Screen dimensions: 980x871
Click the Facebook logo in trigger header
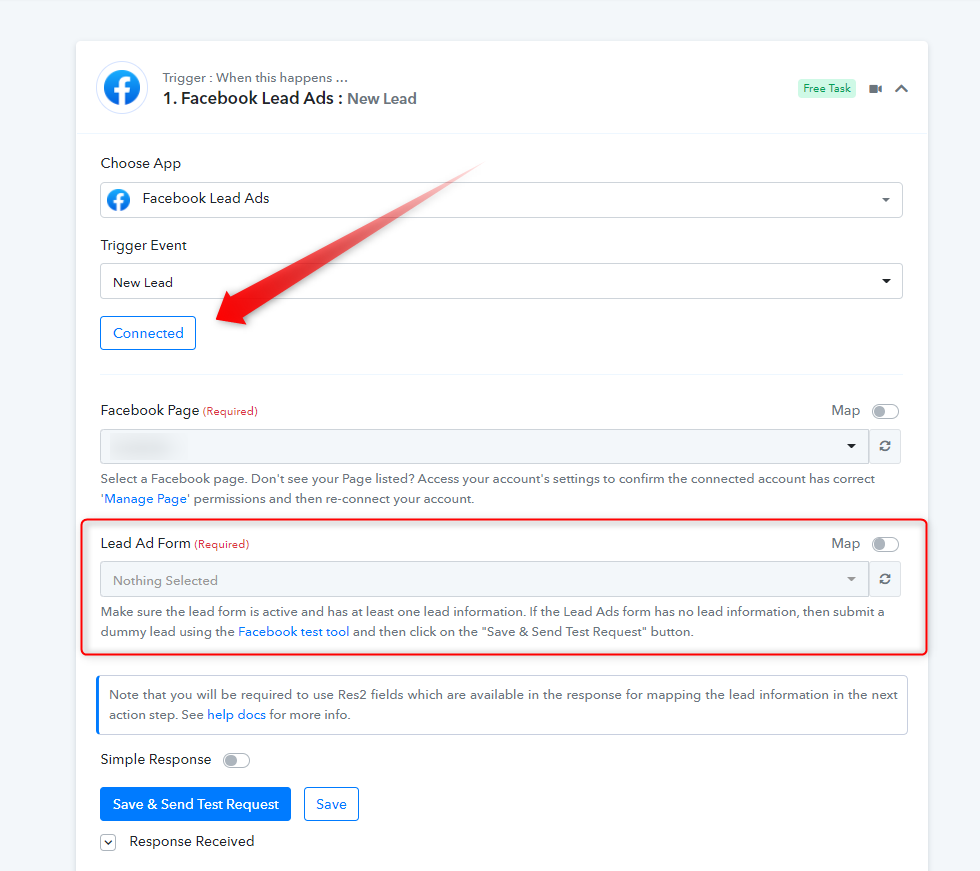pyautogui.click(x=122, y=87)
